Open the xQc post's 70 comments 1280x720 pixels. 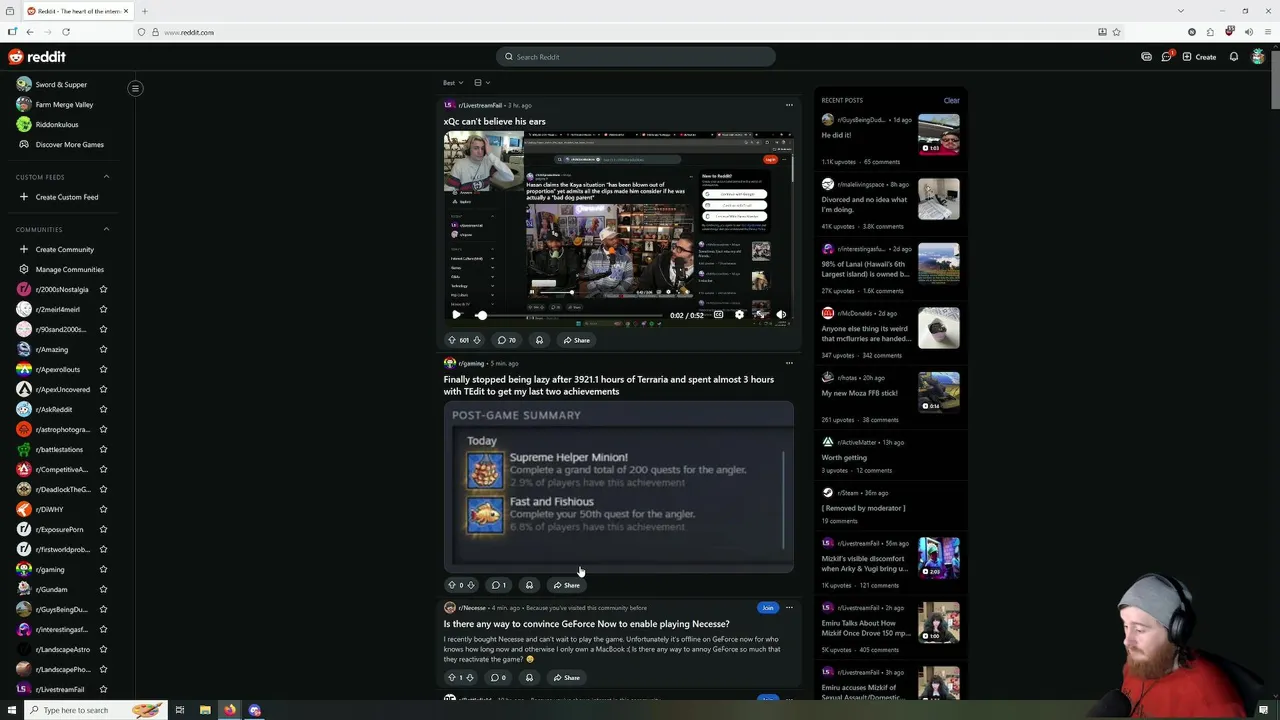(x=507, y=340)
